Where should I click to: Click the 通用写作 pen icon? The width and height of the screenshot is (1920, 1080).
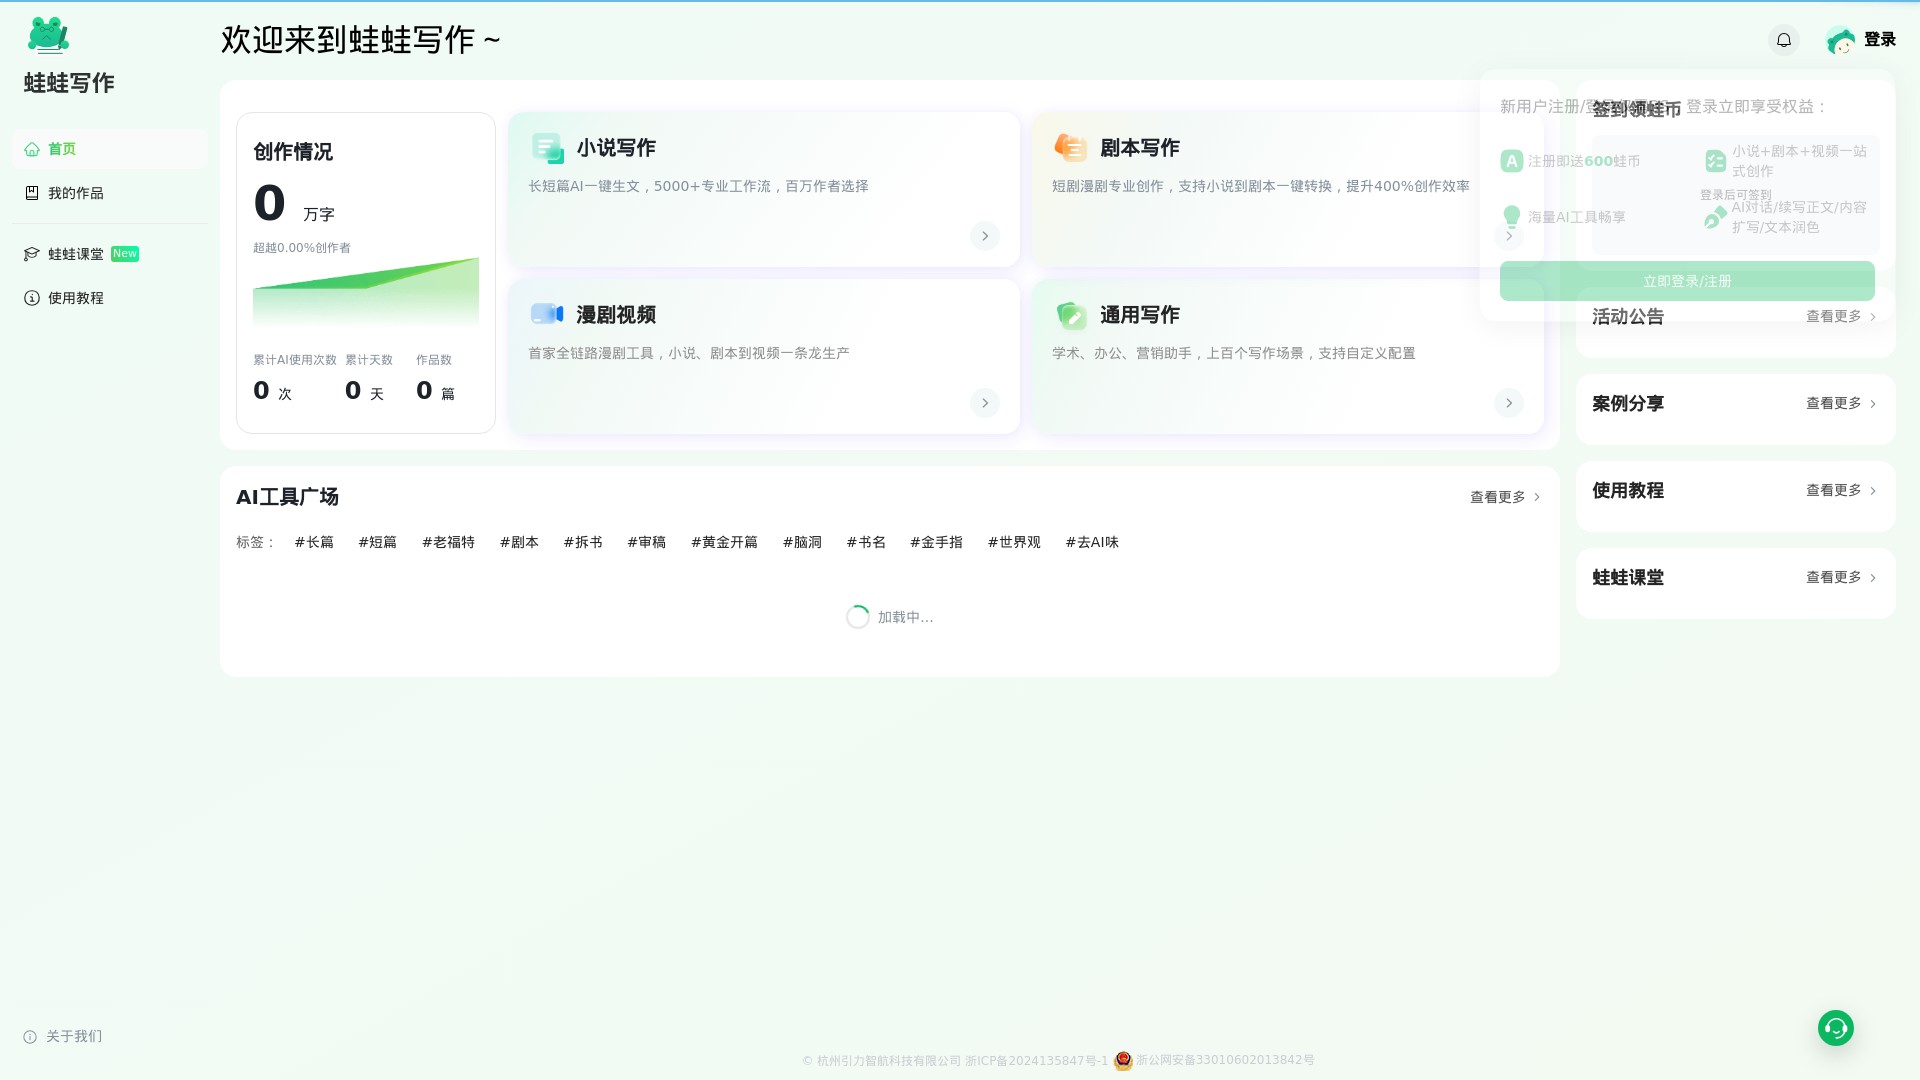click(x=1071, y=314)
